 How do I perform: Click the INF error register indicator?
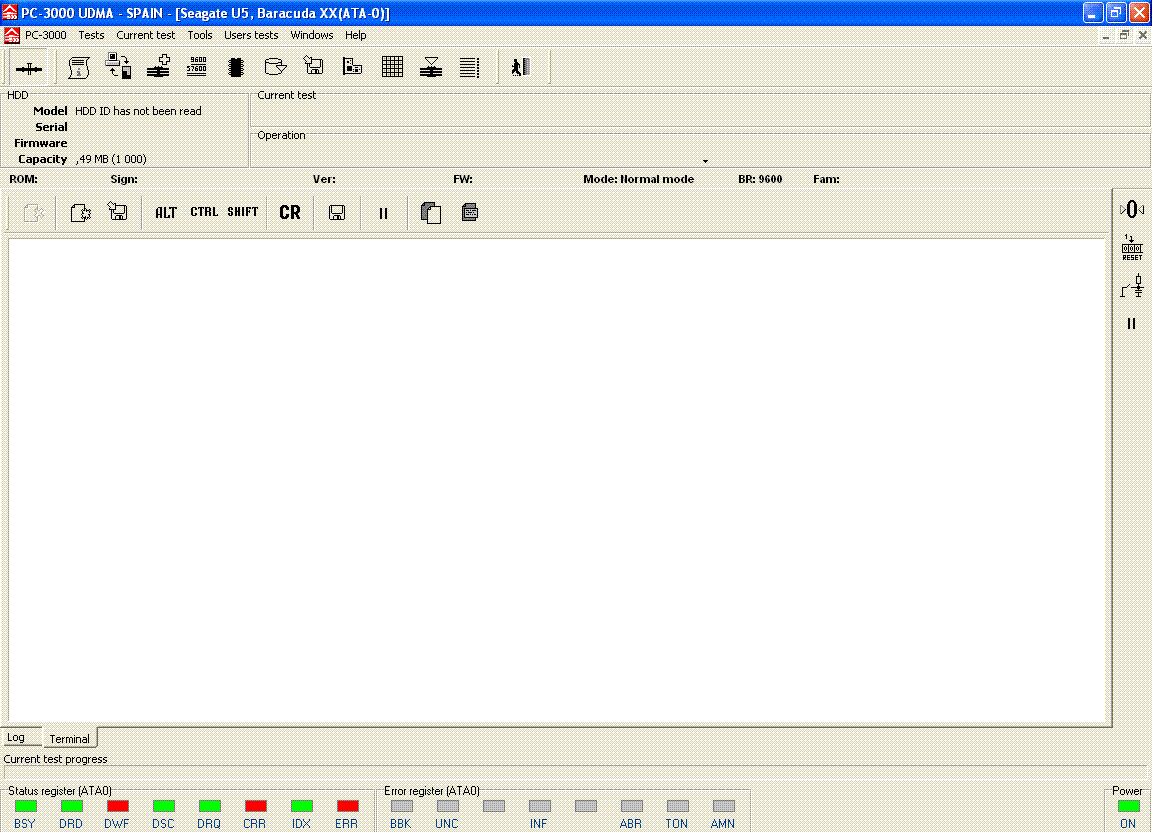pyautogui.click(x=539, y=806)
